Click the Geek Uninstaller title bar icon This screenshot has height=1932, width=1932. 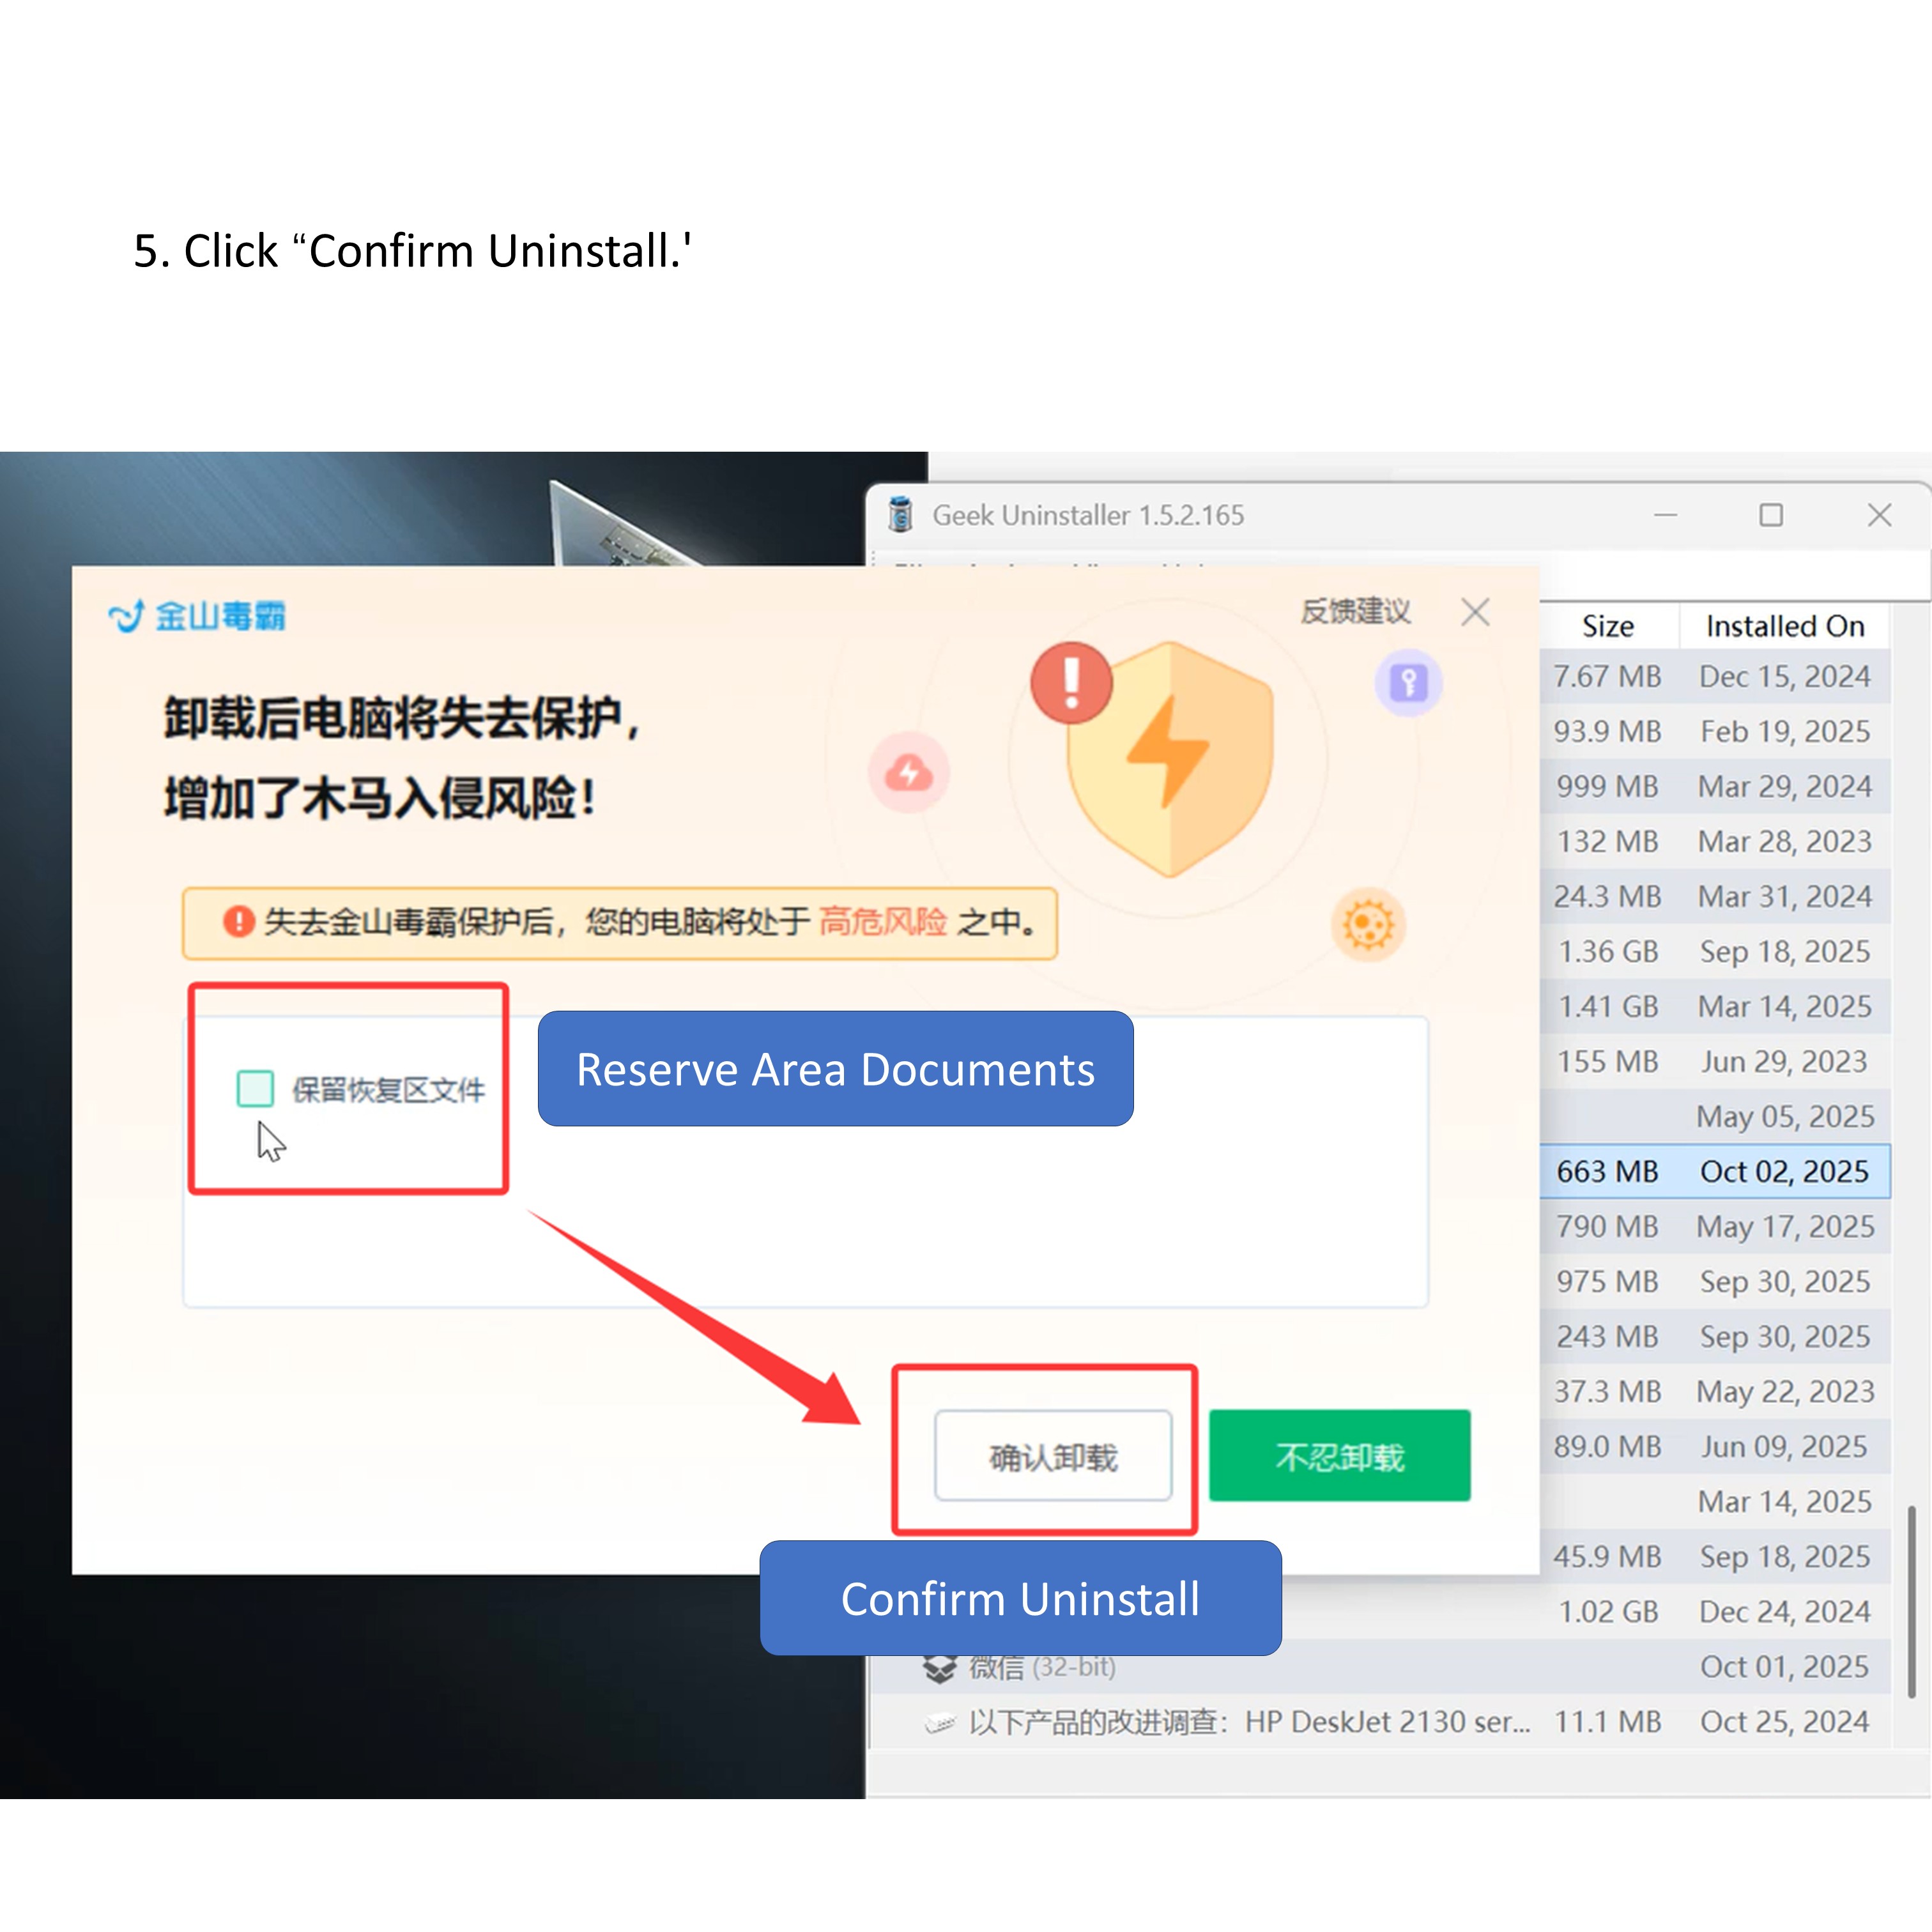point(900,515)
